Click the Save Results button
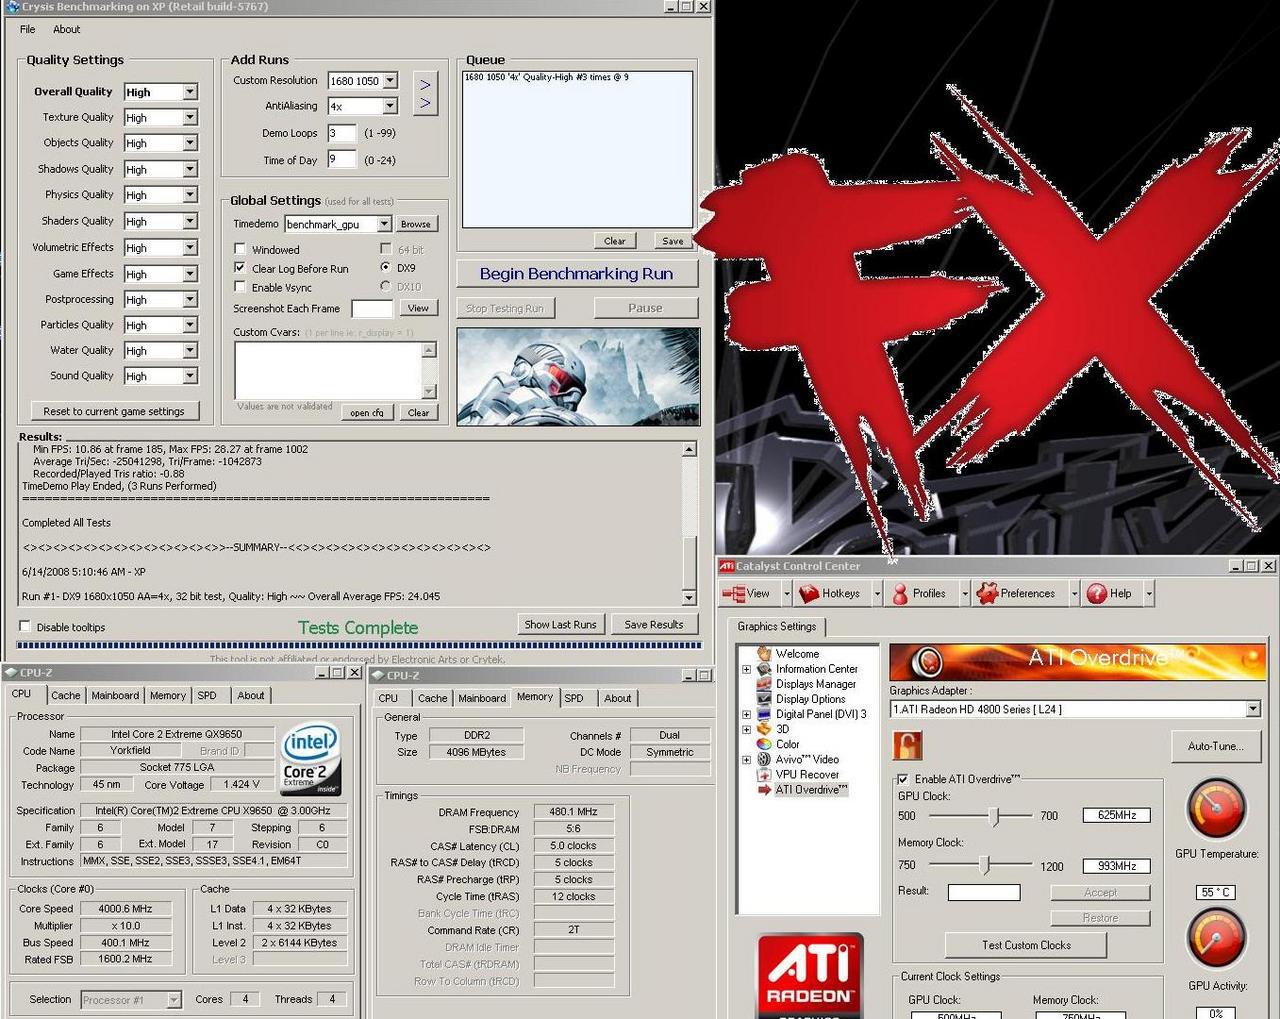This screenshot has width=1280, height=1019. [654, 624]
